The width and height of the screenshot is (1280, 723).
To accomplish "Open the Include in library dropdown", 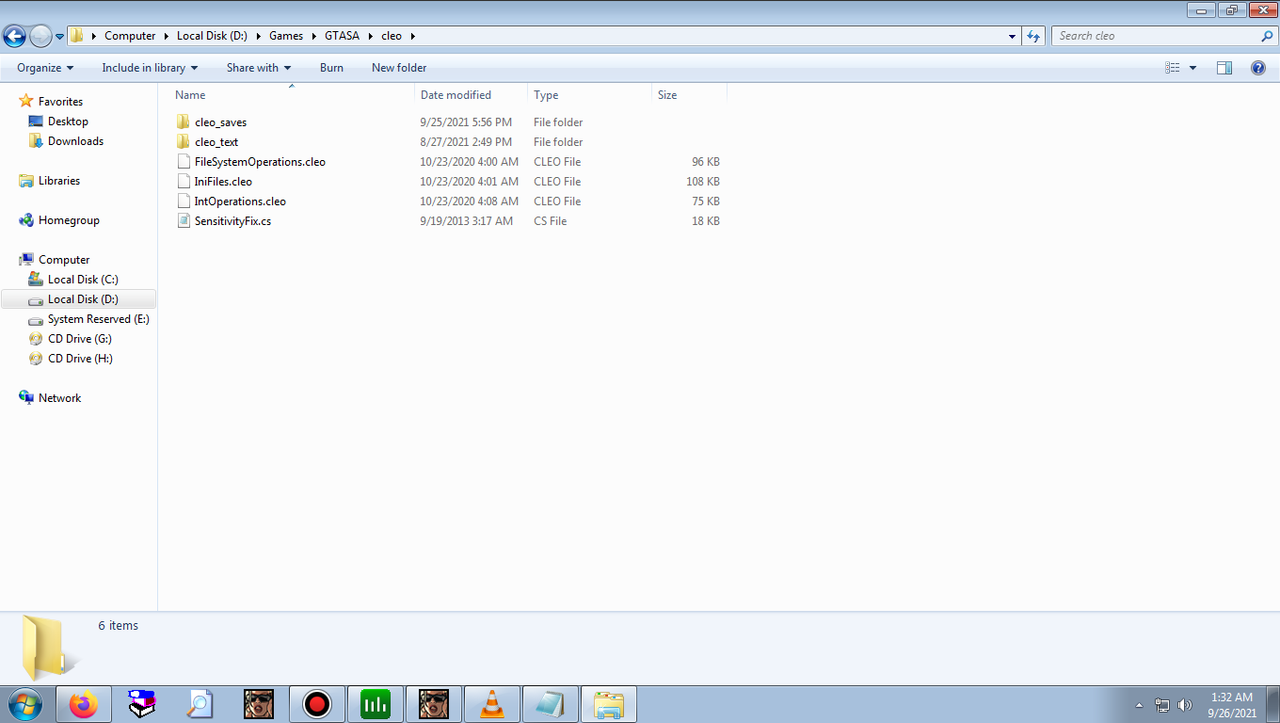I will point(150,68).
